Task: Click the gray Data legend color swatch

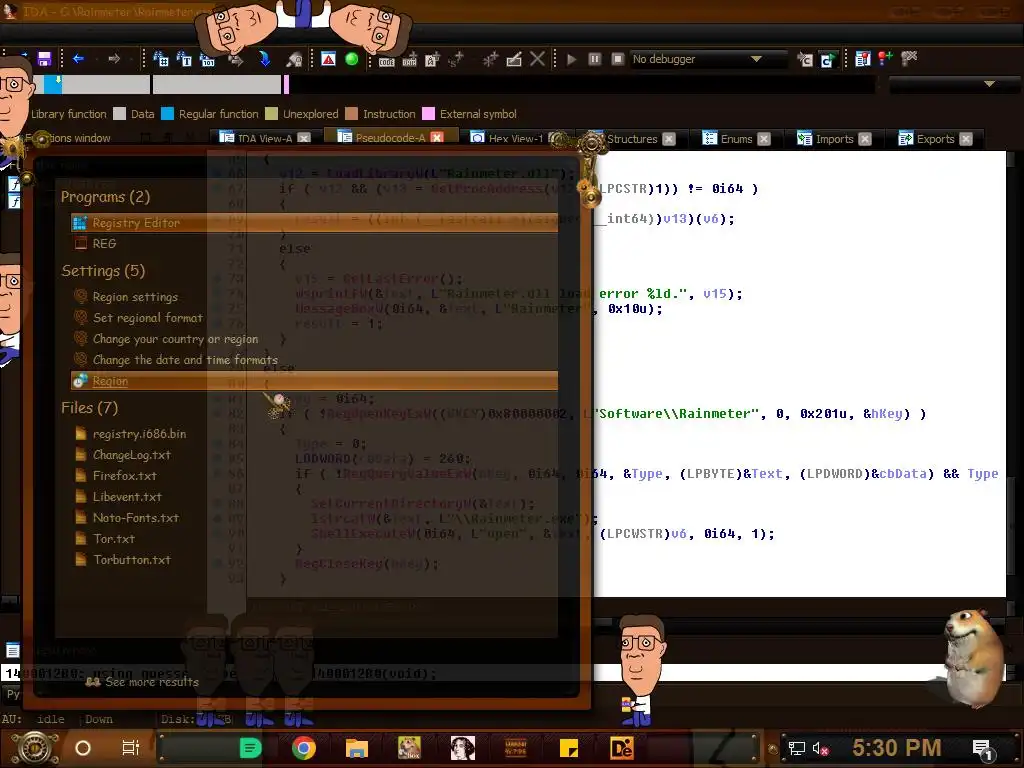Action: [x=119, y=114]
